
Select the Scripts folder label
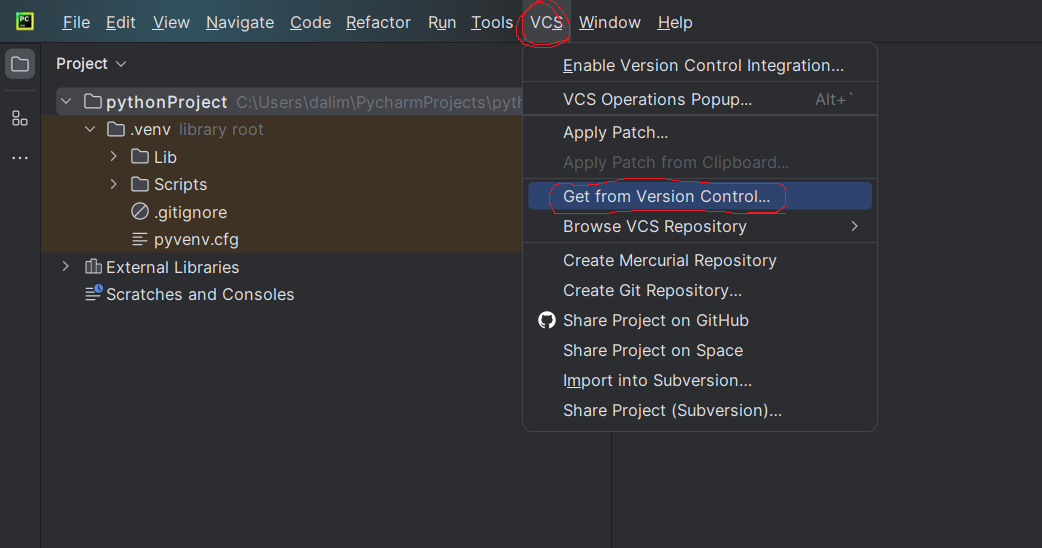pos(181,185)
